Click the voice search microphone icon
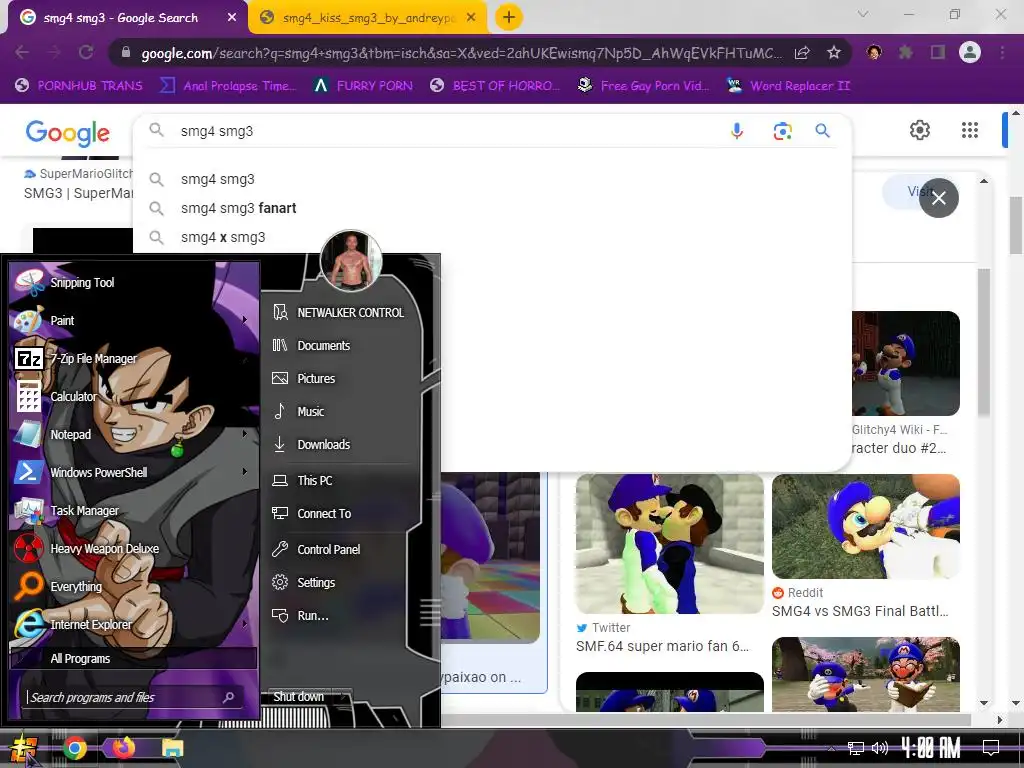Viewport: 1024px width, 768px height. 737,131
